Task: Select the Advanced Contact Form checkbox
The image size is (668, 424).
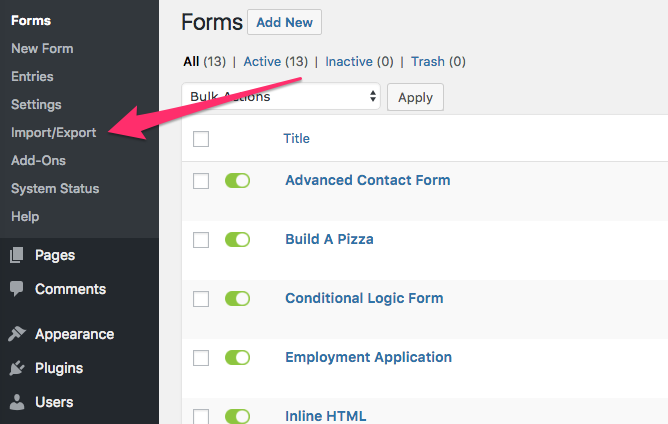Action: [x=201, y=181]
